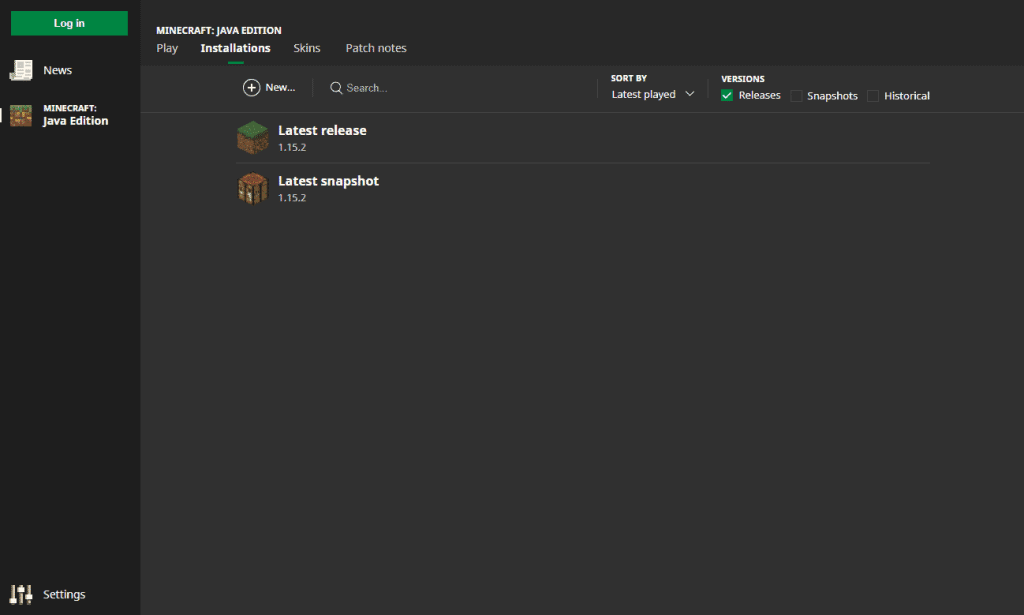
Task: Click the magnifying glass search icon
Action: (336, 88)
